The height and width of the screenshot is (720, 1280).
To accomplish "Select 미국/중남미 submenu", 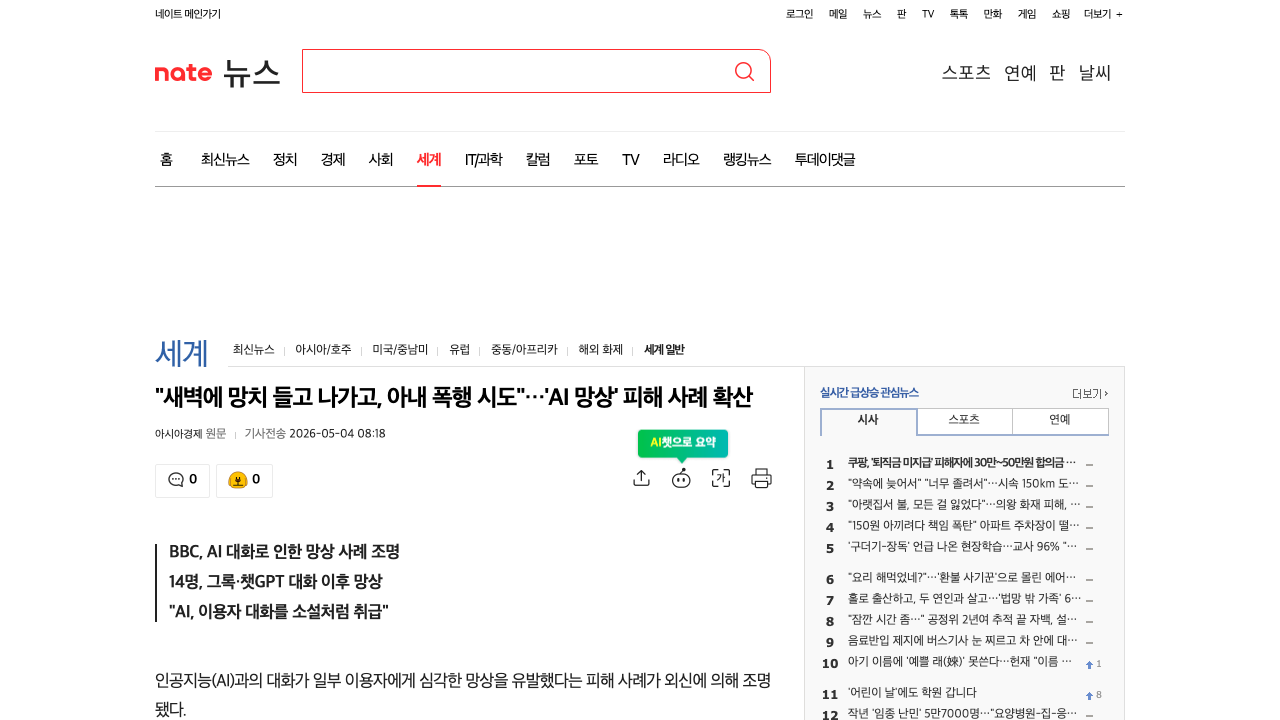I will pos(400,350).
